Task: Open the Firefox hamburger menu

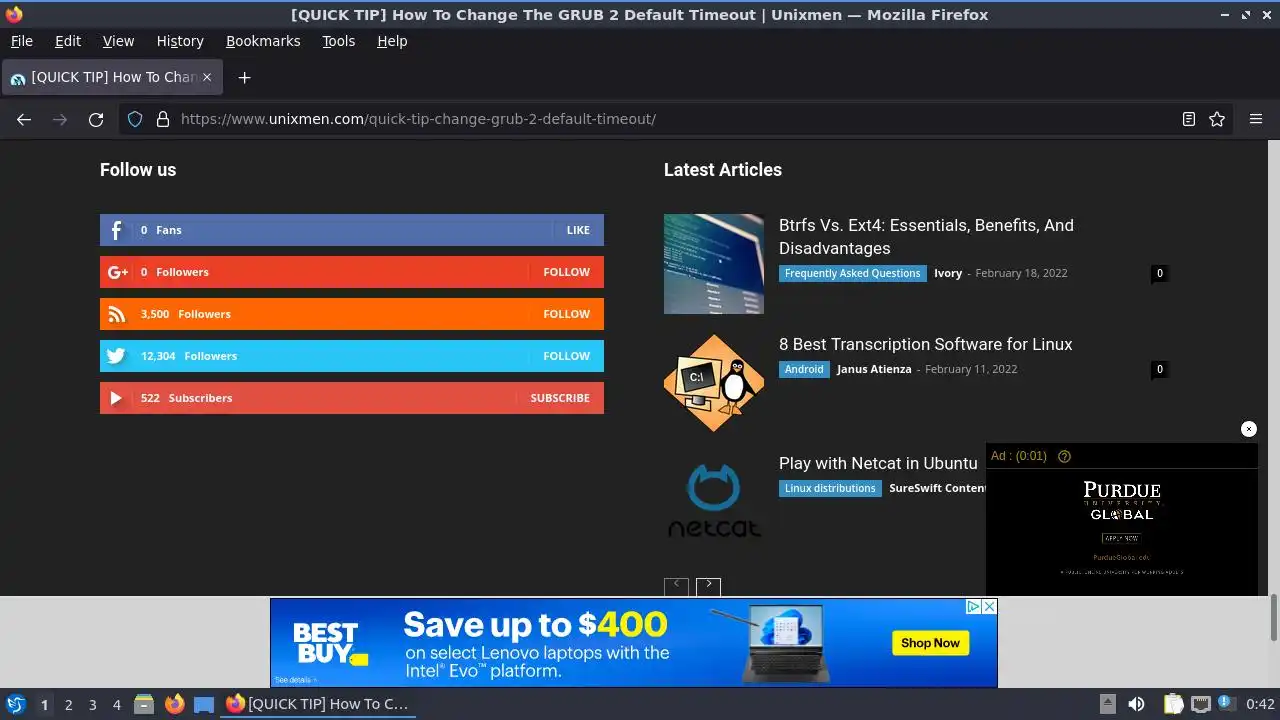Action: [x=1256, y=119]
